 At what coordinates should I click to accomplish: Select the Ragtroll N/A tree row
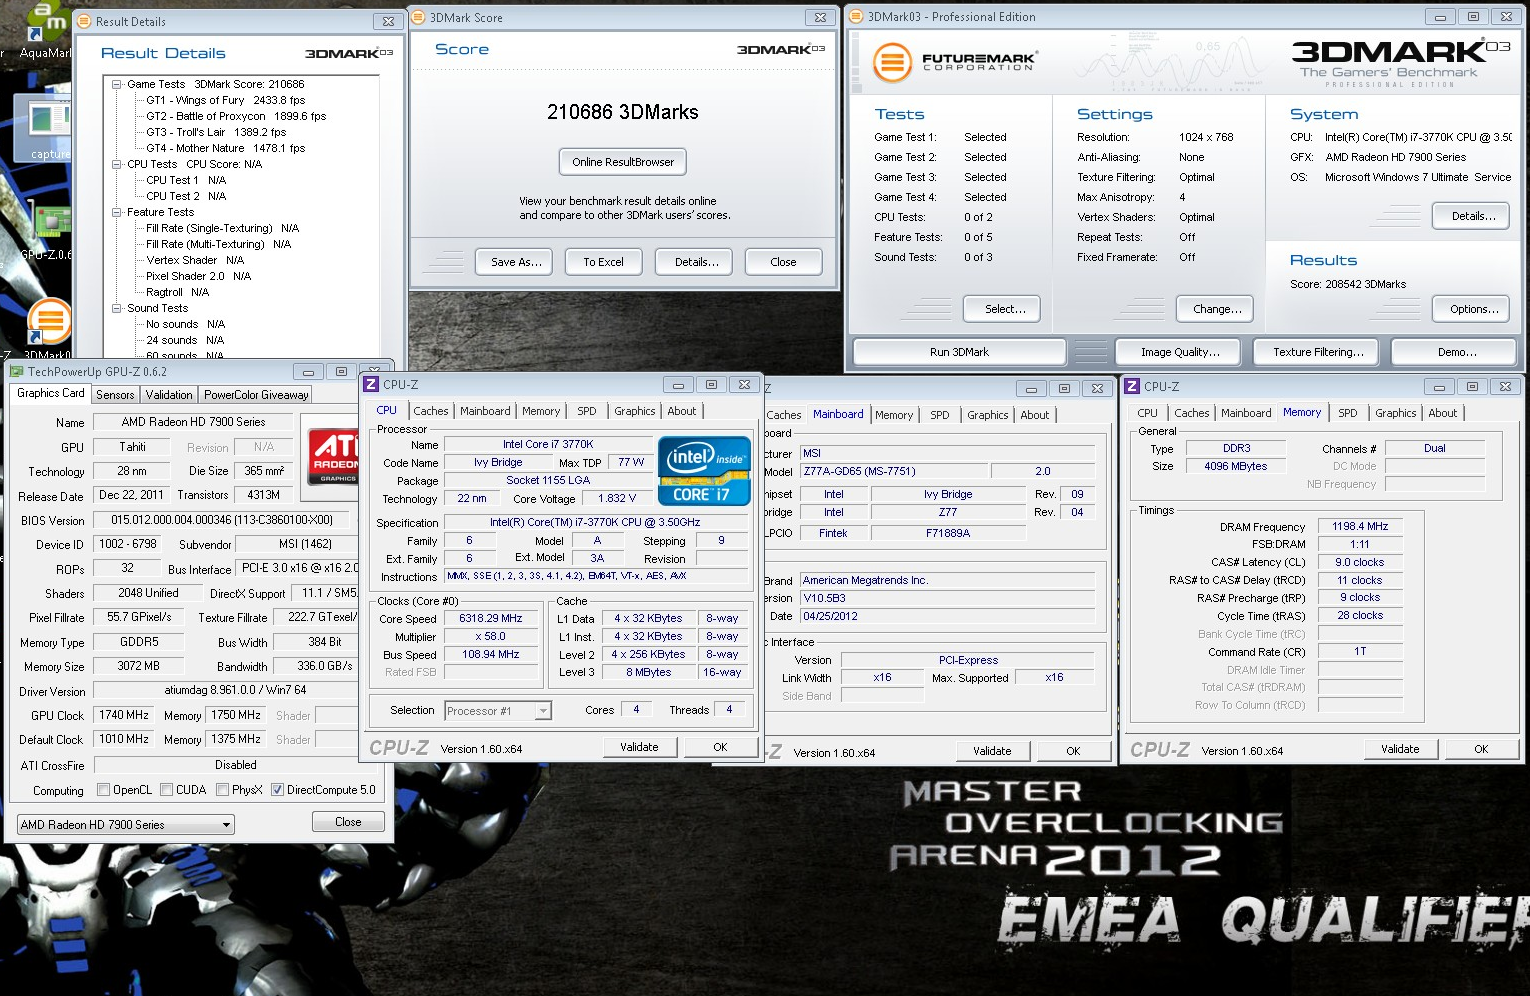(x=177, y=293)
